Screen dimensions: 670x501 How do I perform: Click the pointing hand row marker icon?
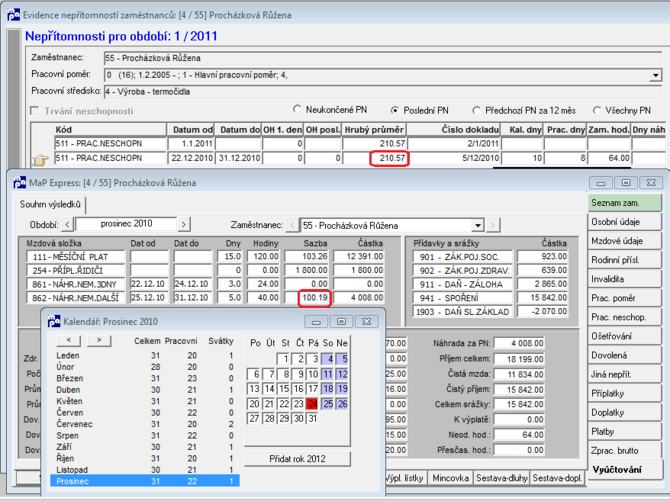[x=41, y=160]
